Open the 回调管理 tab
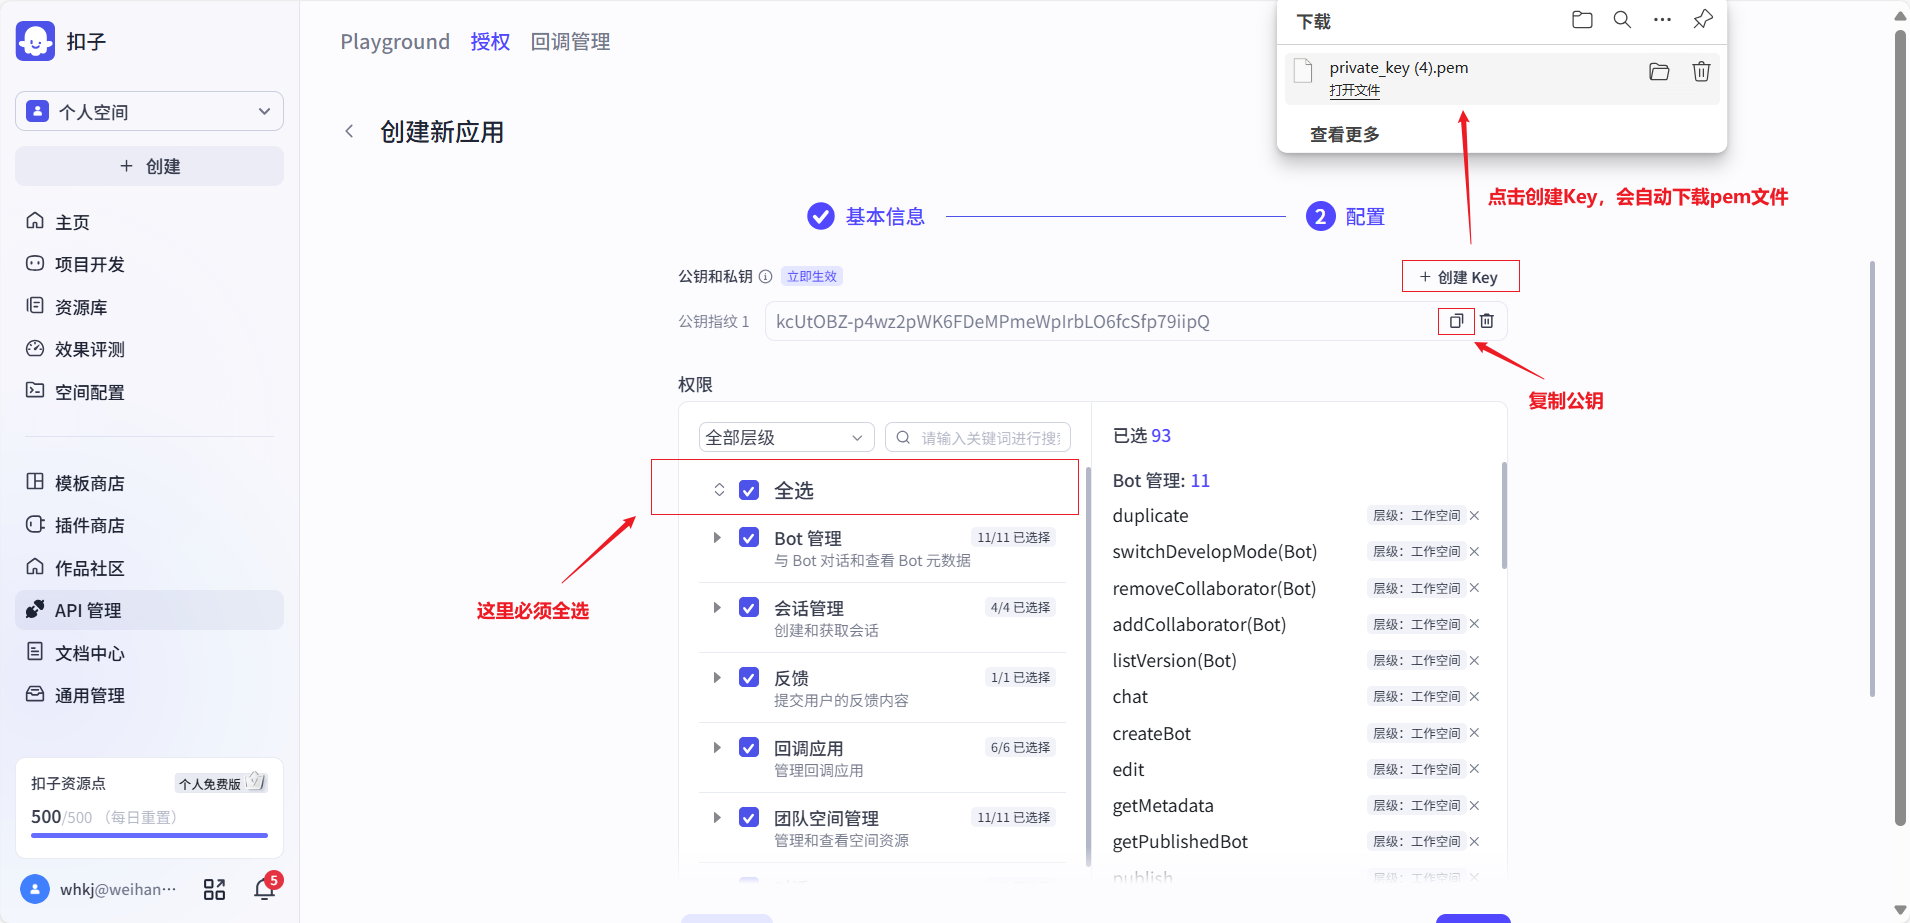The width and height of the screenshot is (1910, 923). pos(570,42)
